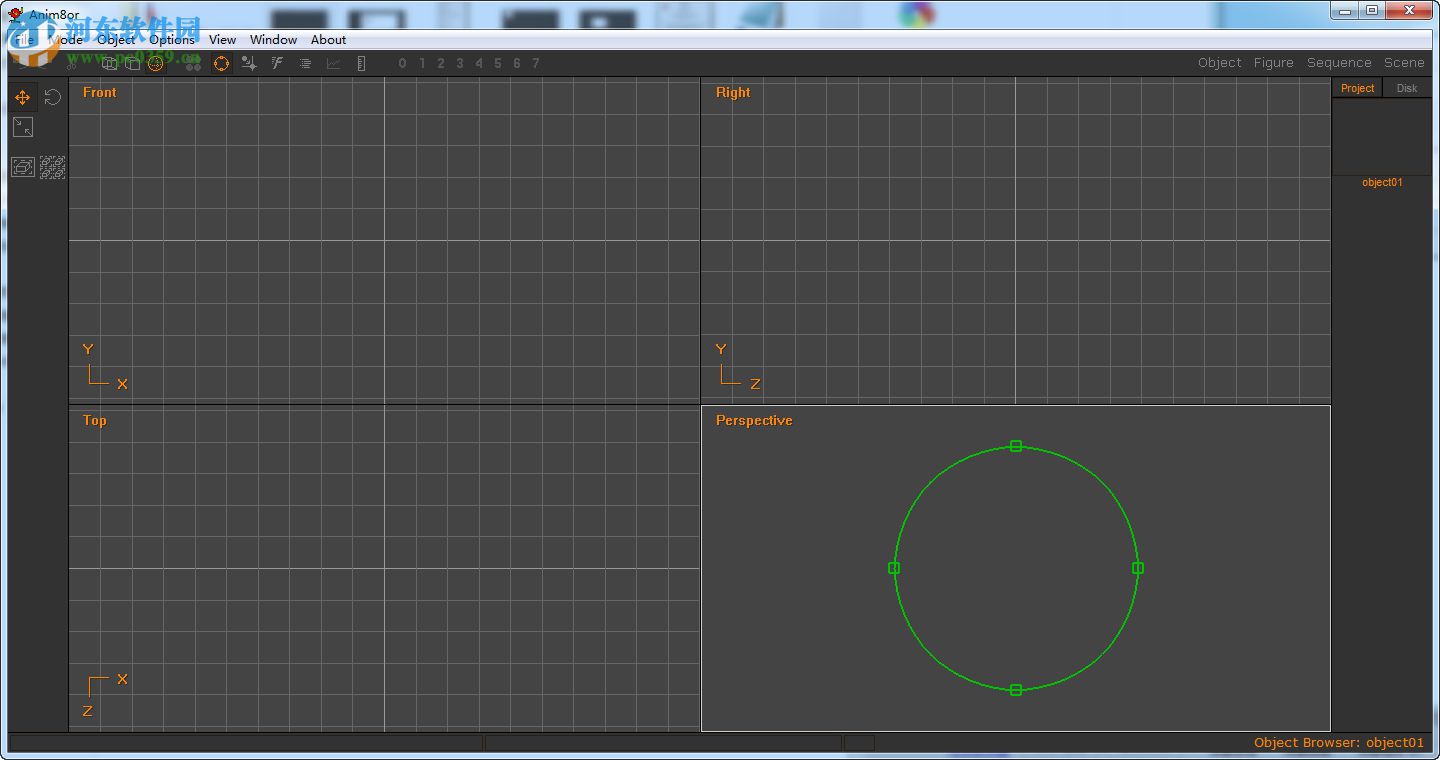Enable layer 3 visibility
Viewport: 1440px width, 760px height.
coord(459,63)
